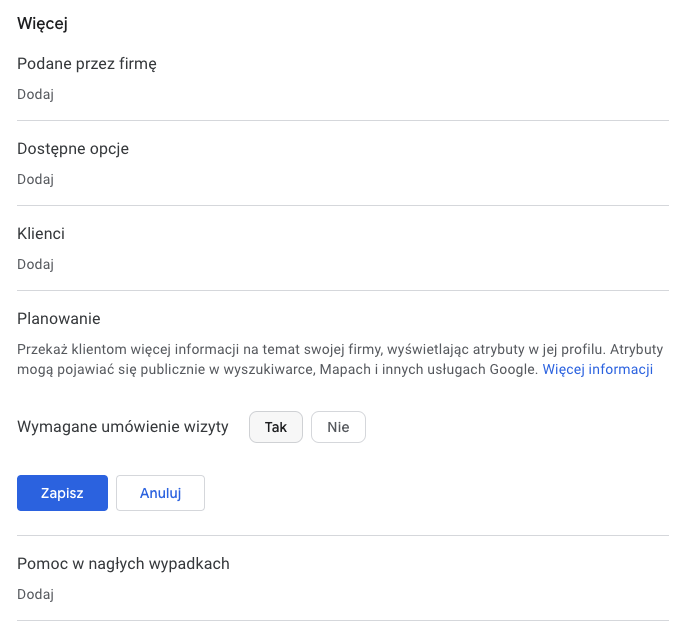Open the Więcej informacji link

[x=597, y=369]
